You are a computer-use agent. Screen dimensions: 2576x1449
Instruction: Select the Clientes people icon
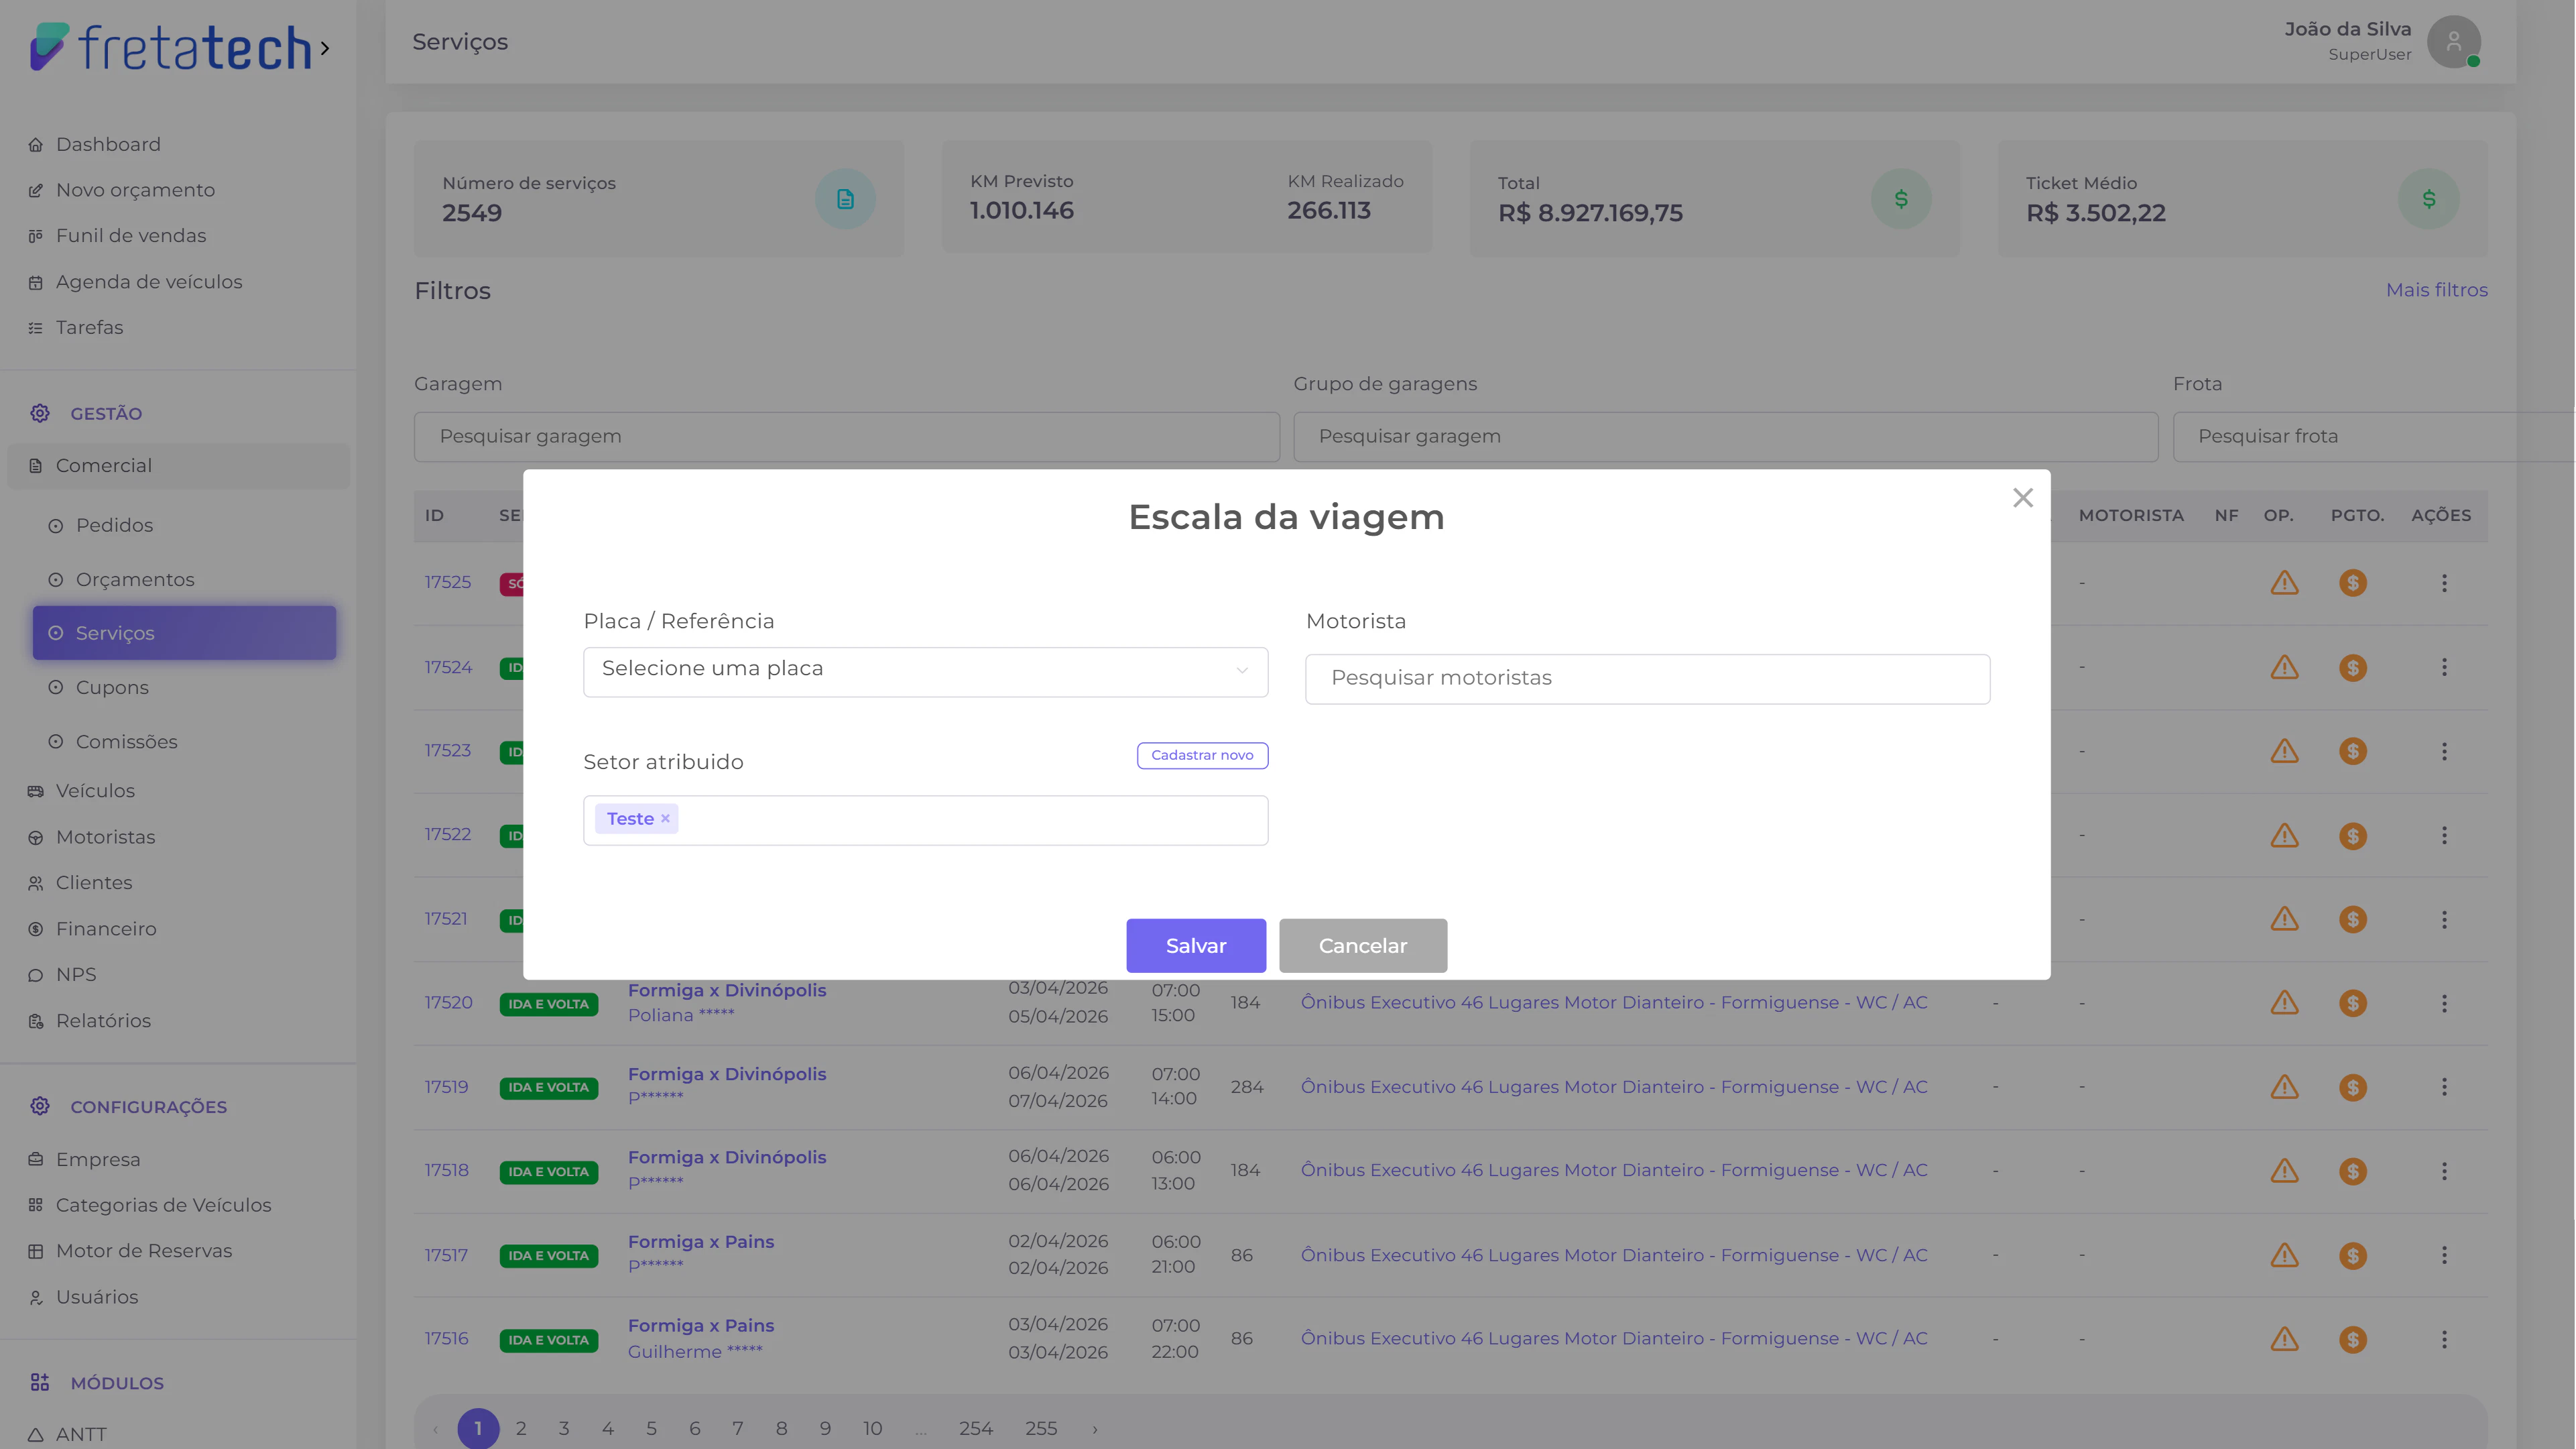click(x=36, y=883)
